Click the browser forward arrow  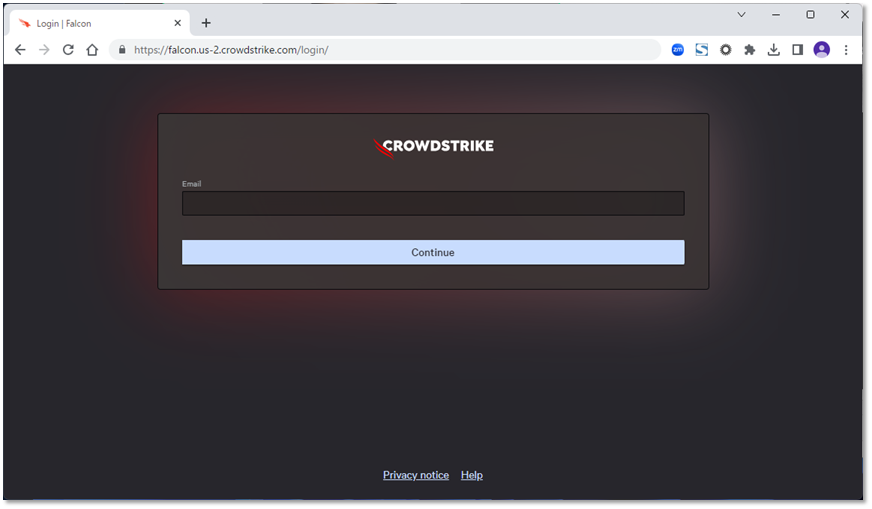click(x=44, y=50)
